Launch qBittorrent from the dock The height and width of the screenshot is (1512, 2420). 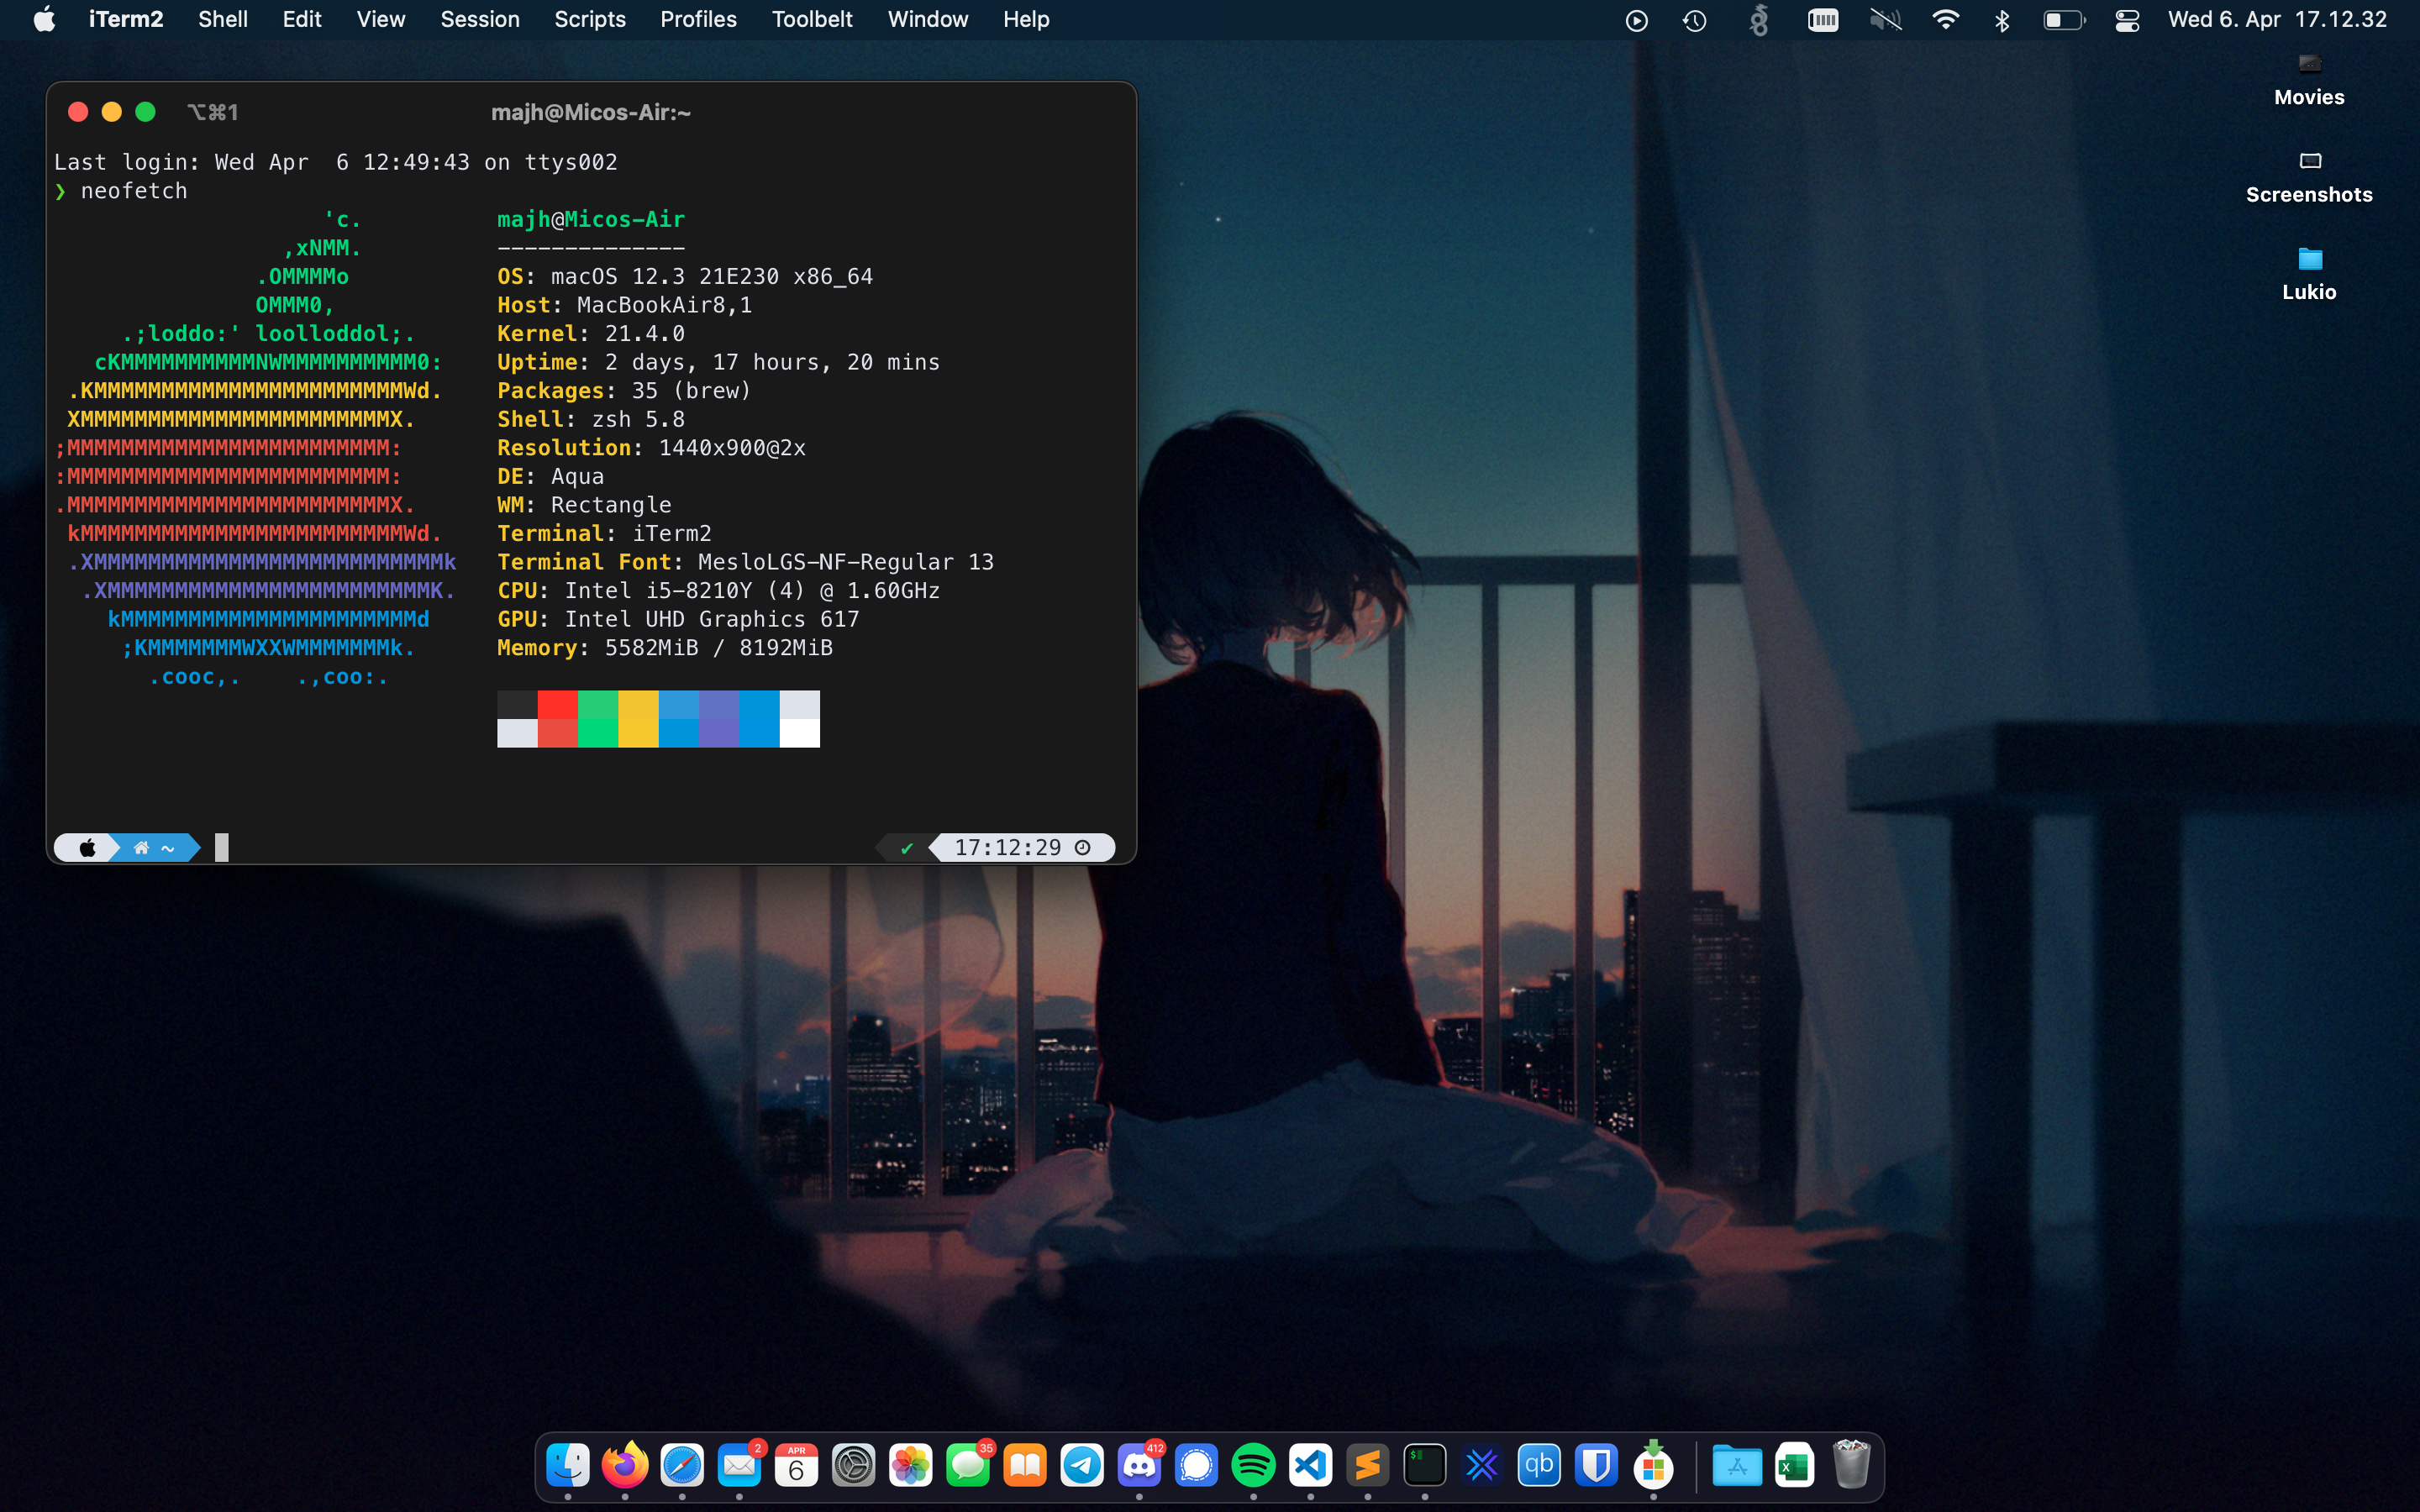point(1538,1466)
